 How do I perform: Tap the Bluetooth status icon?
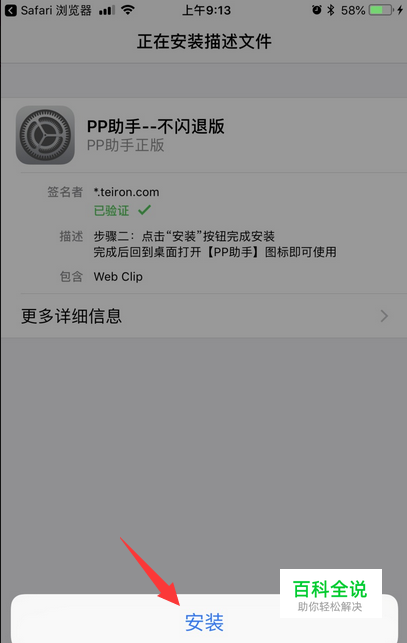click(331, 10)
